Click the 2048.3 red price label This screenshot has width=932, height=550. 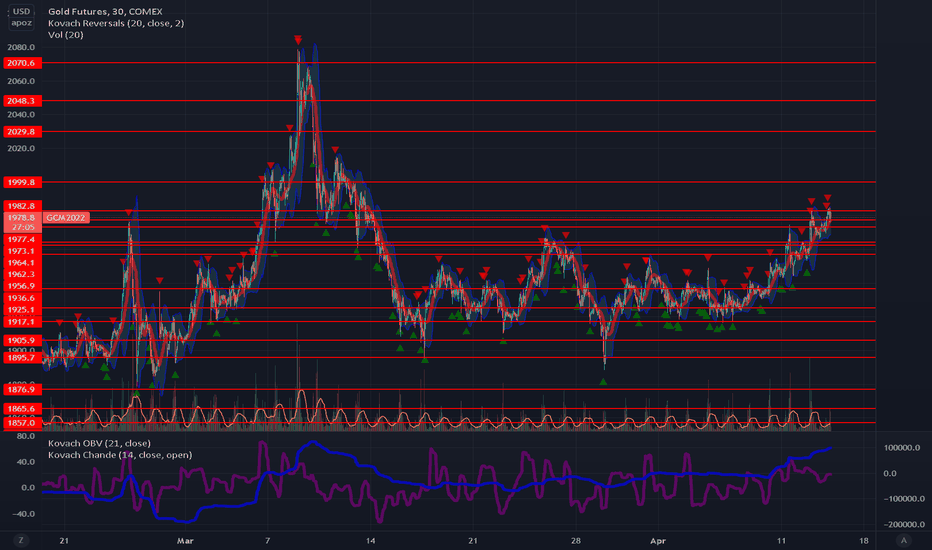[21, 100]
